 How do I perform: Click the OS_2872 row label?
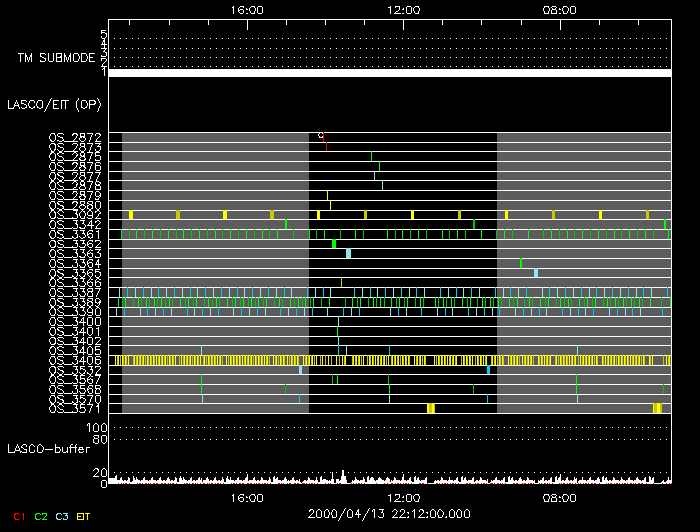click(x=75, y=137)
